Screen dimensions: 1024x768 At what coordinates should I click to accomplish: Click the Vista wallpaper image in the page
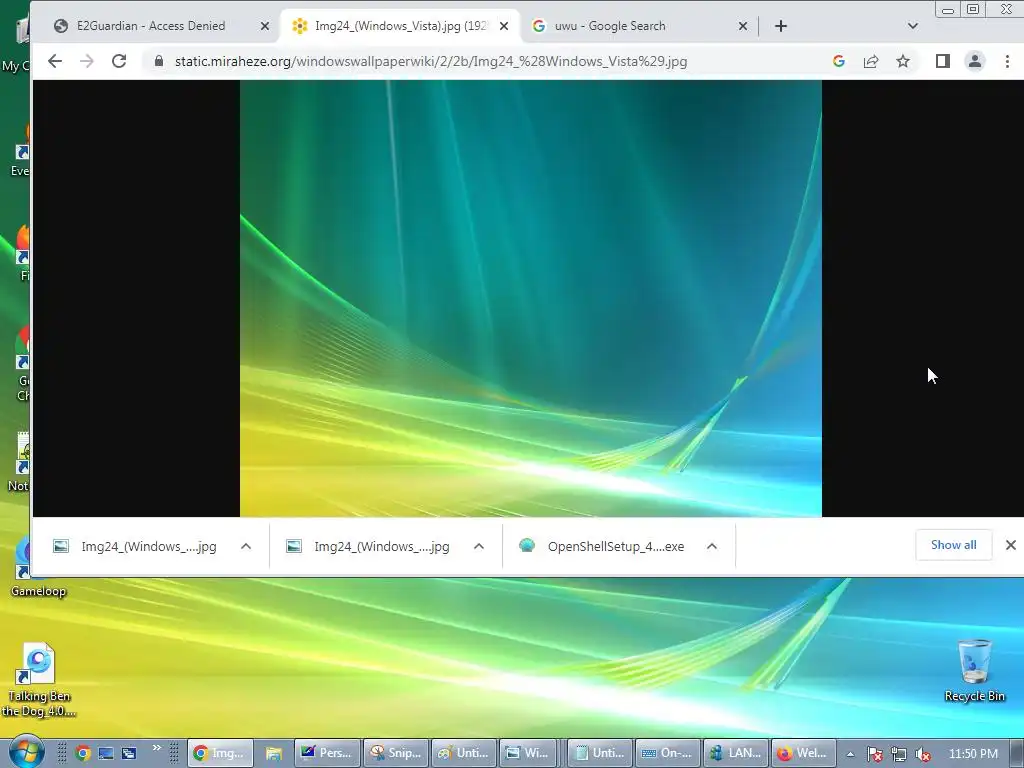(531, 298)
